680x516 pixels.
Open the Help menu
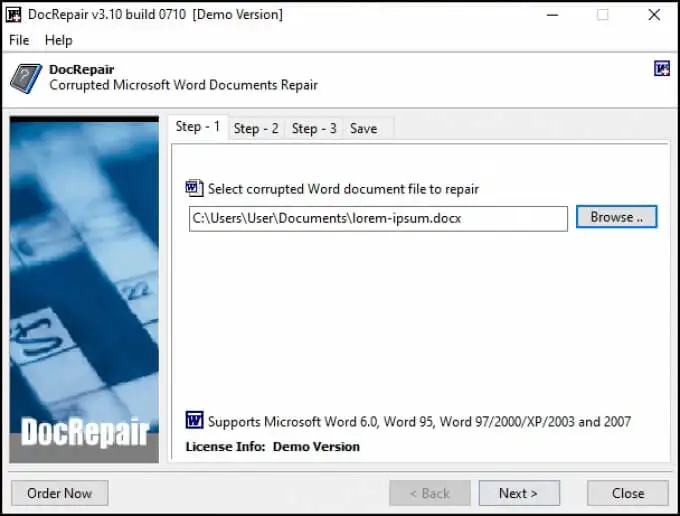59,40
